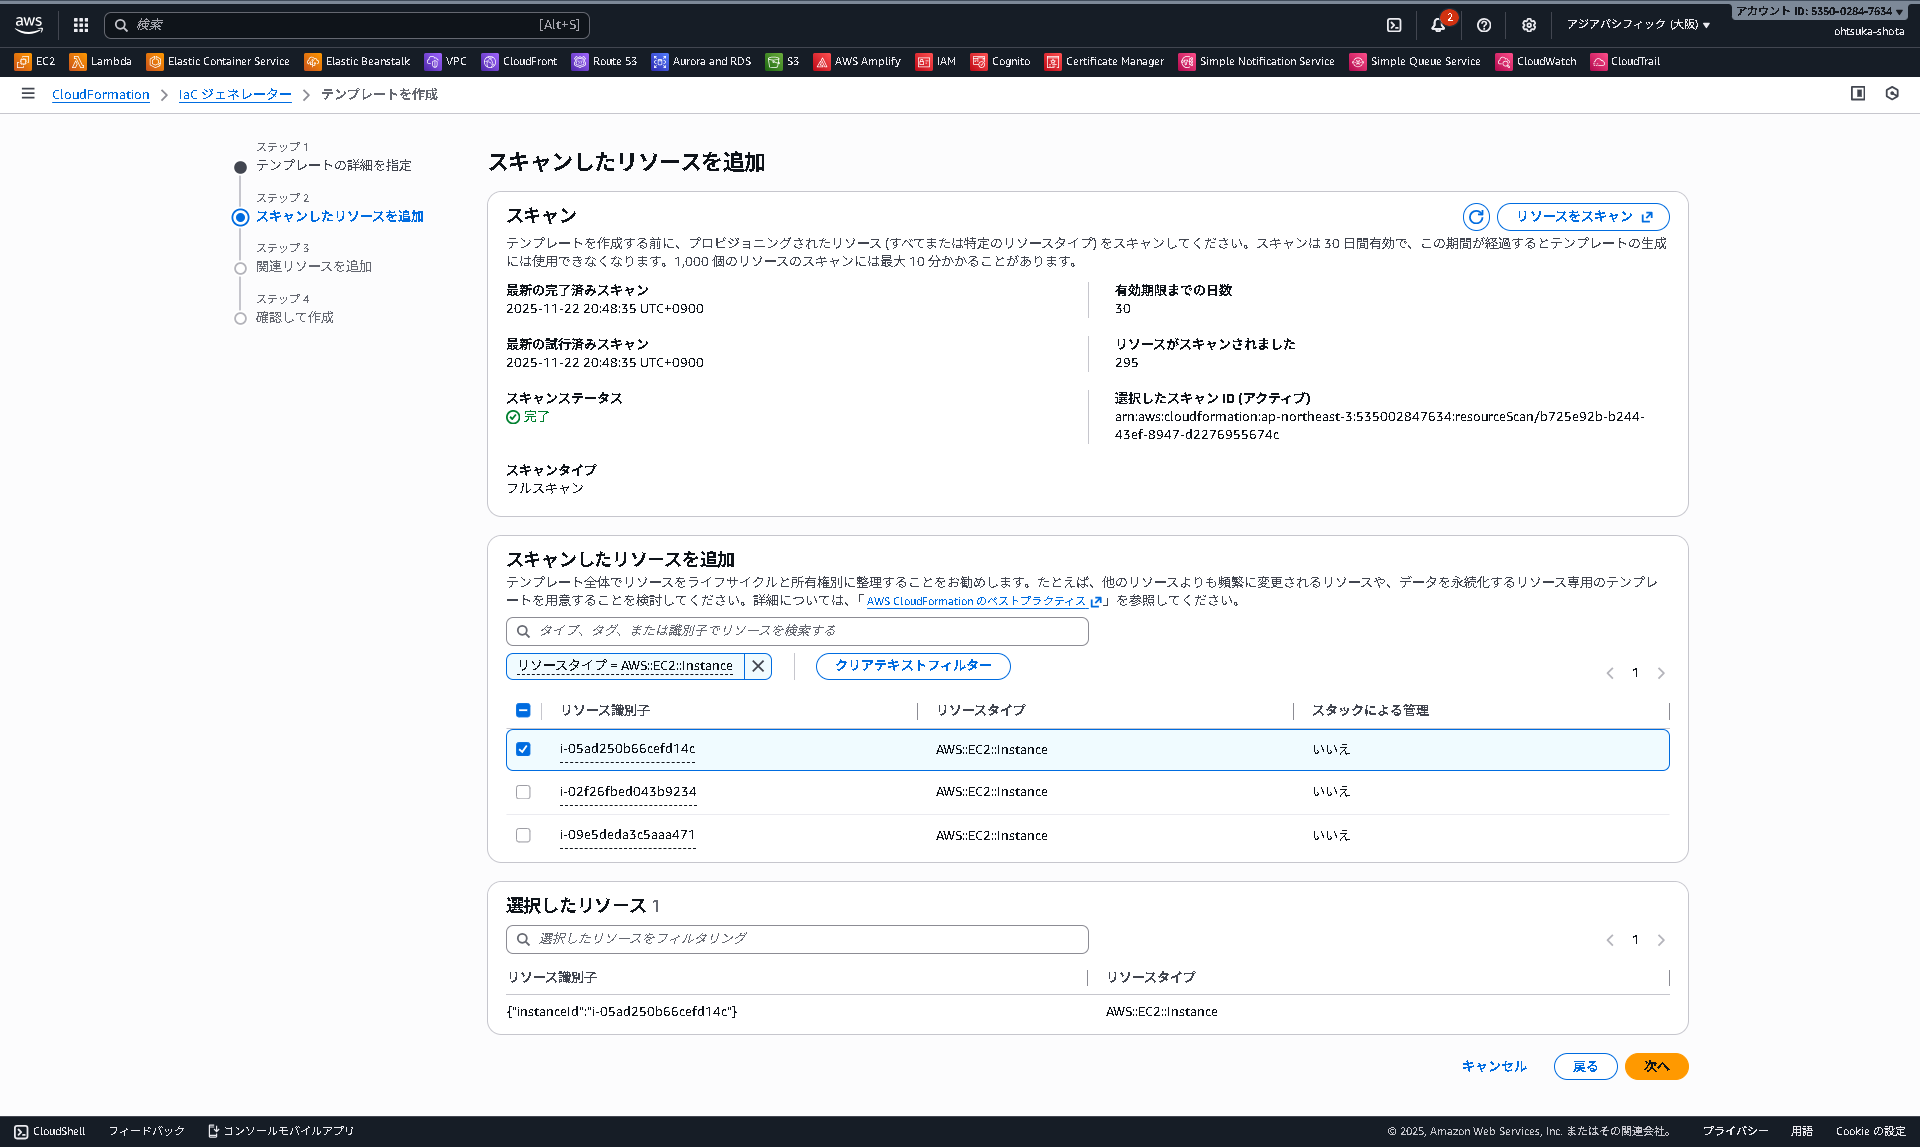This screenshot has height=1147, width=1920.
Task: Open the notifications bell
Action: (1438, 25)
